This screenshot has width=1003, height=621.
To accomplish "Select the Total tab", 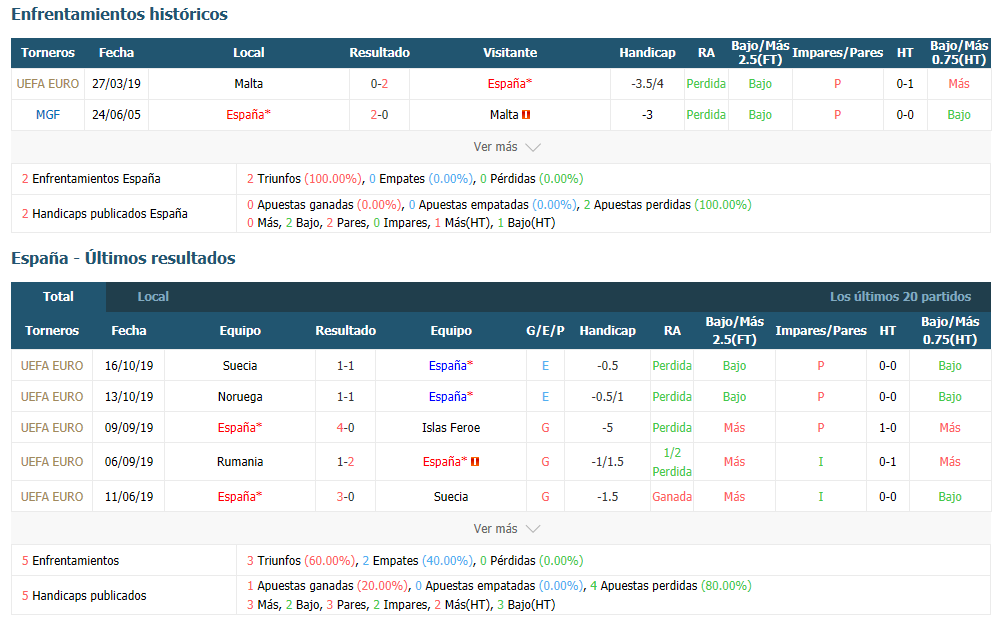I will point(58,297).
